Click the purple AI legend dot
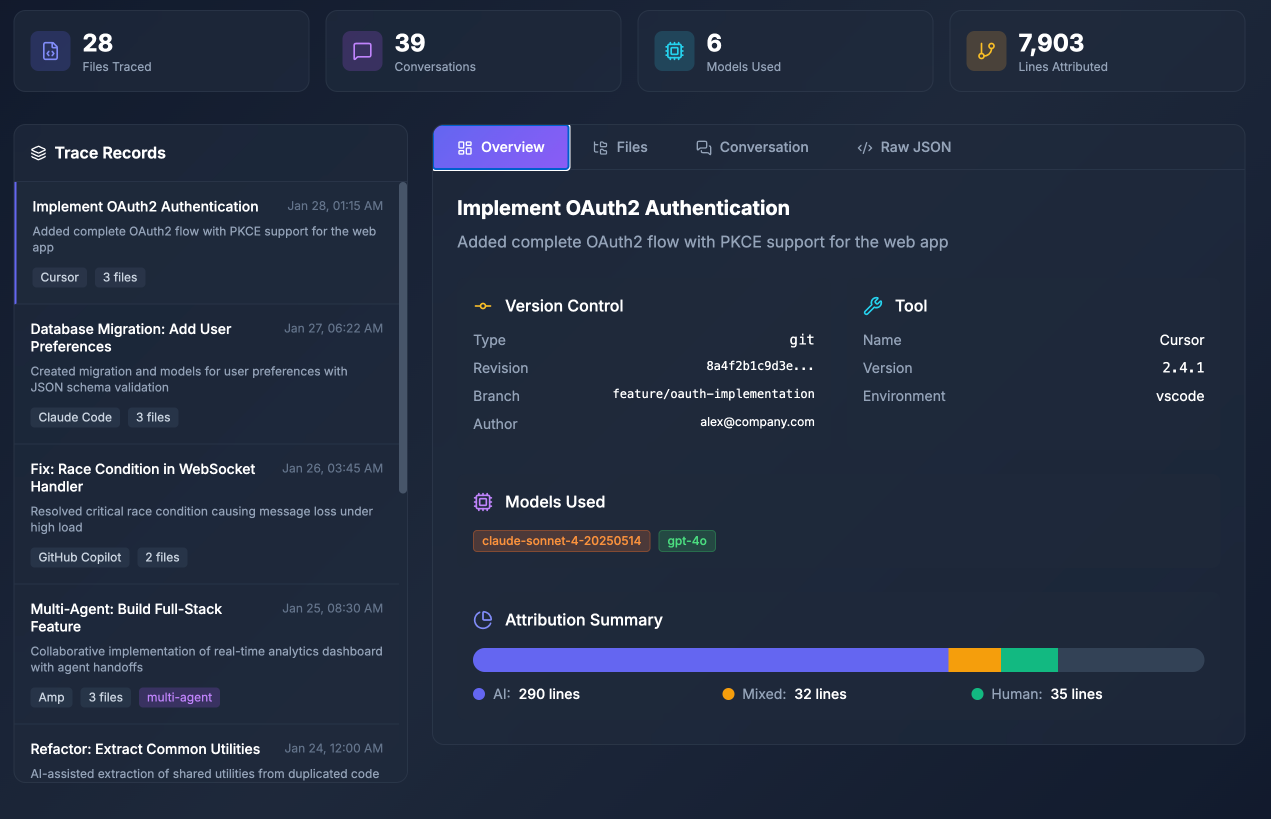 coord(479,694)
